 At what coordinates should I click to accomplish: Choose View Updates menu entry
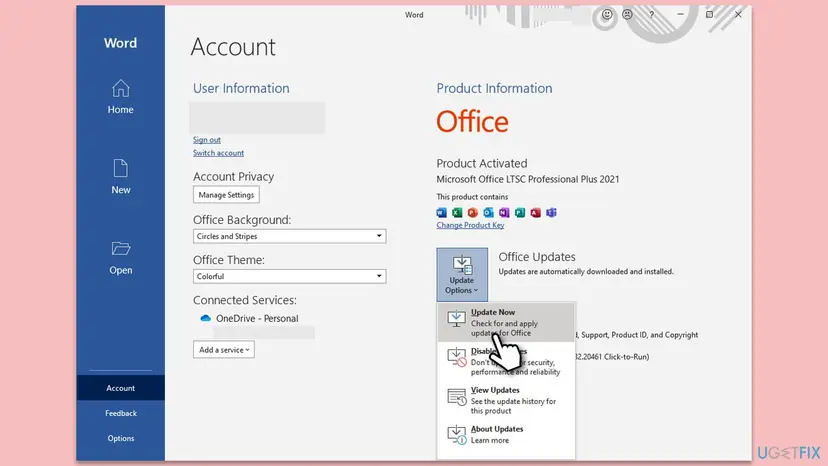(506, 400)
